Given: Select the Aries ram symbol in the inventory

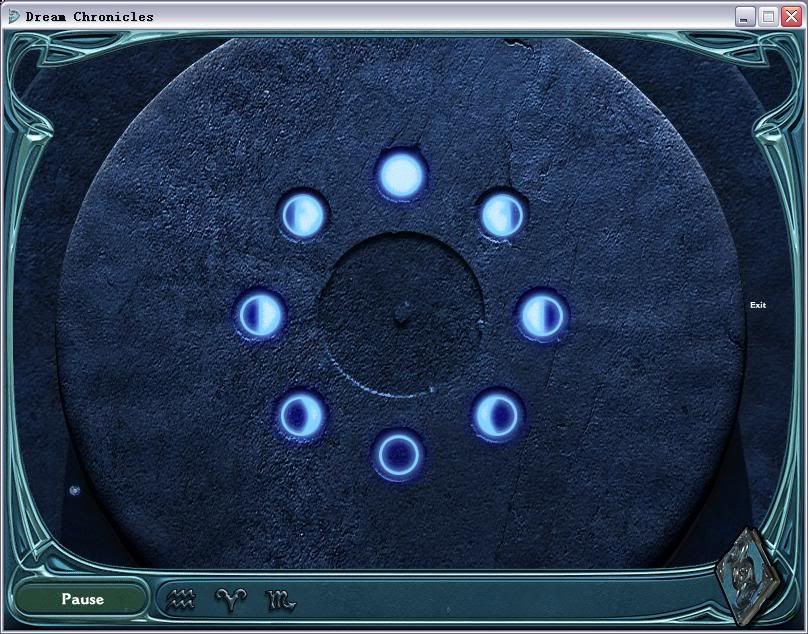Looking at the screenshot, I should [231, 600].
